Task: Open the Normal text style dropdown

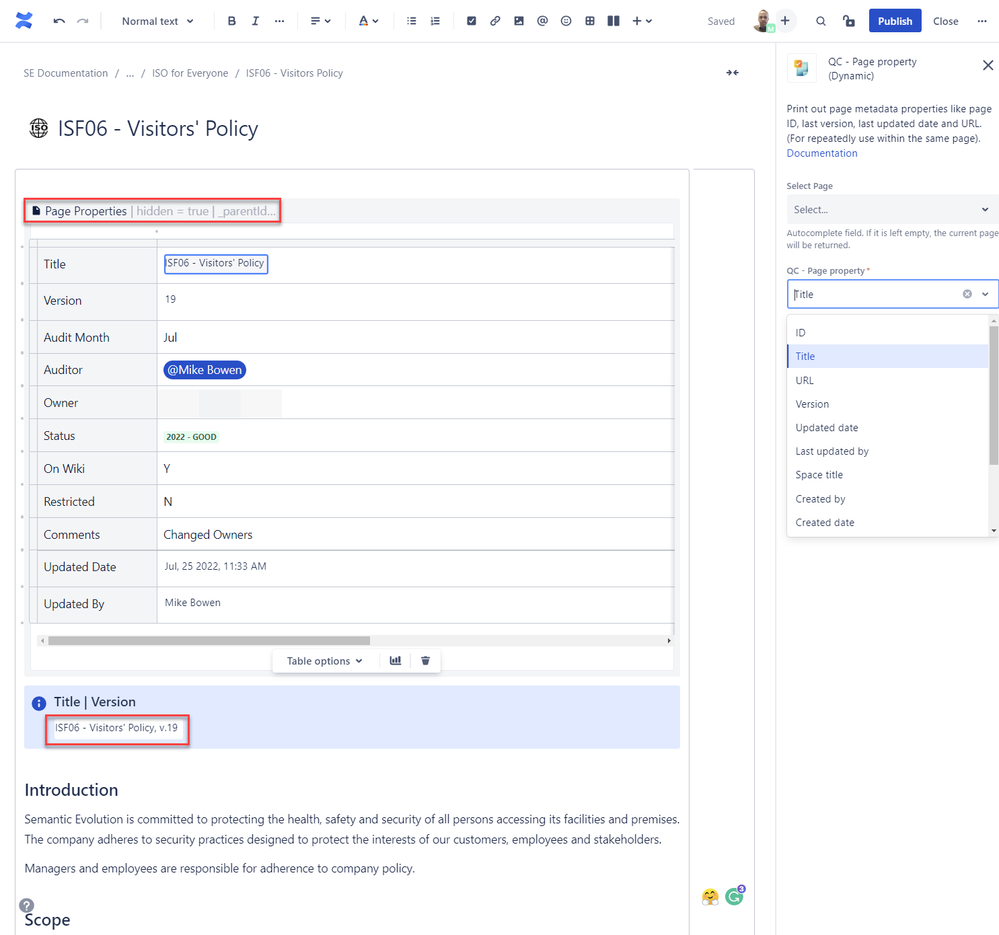Action: pyautogui.click(x=157, y=21)
